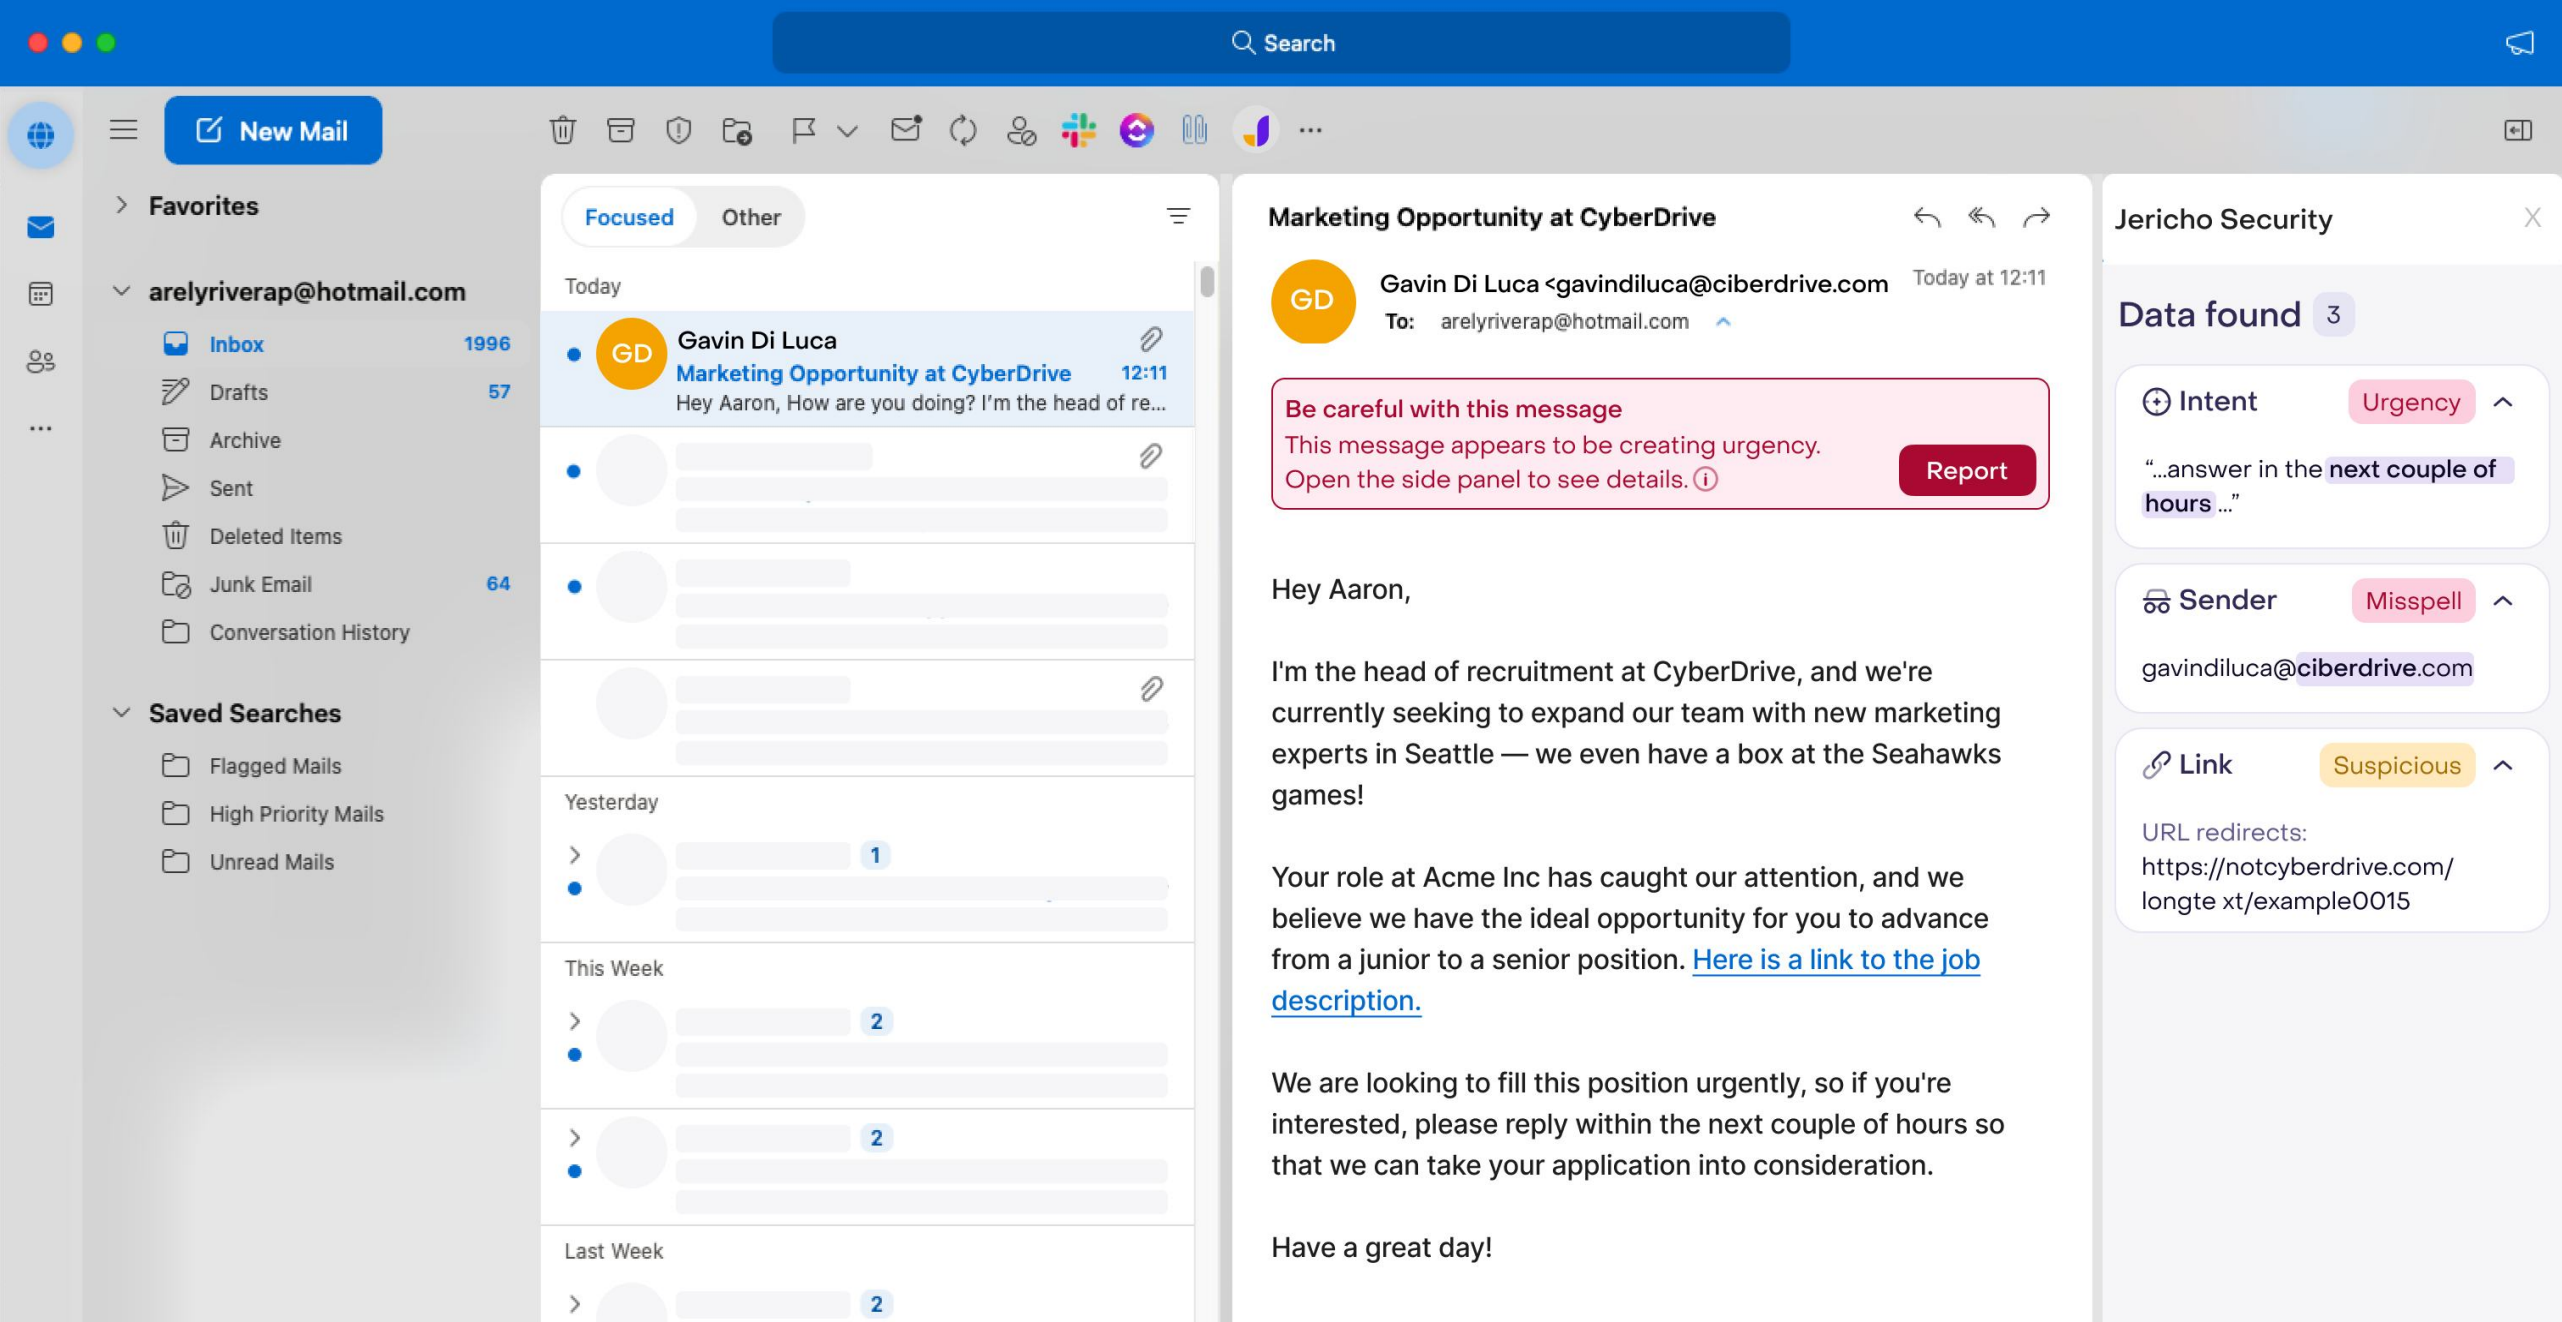Click the message list scrollbar thumb
This screenshot has height=1322, width=2562.
[1207, 281]
